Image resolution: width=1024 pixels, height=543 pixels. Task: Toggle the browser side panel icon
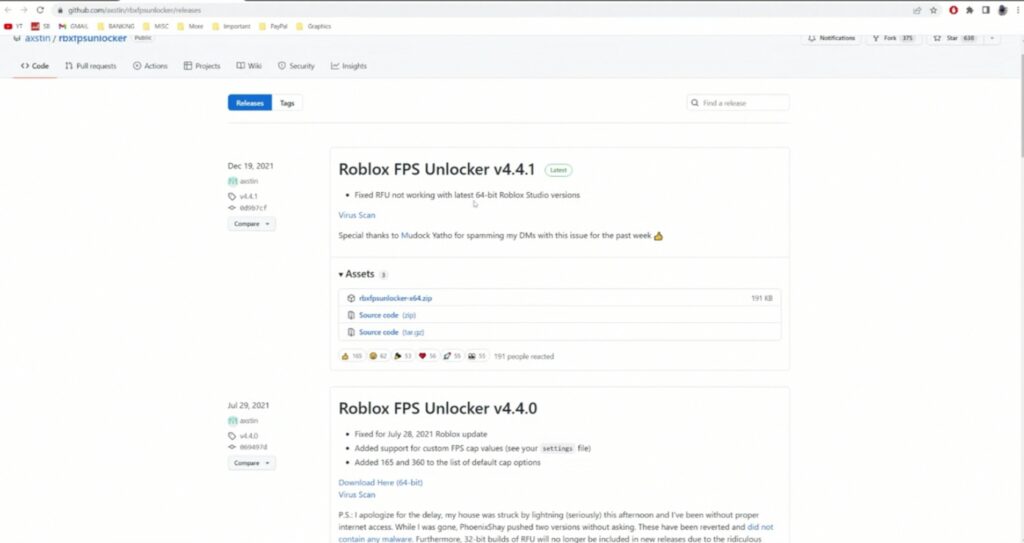tap(985, 10)
